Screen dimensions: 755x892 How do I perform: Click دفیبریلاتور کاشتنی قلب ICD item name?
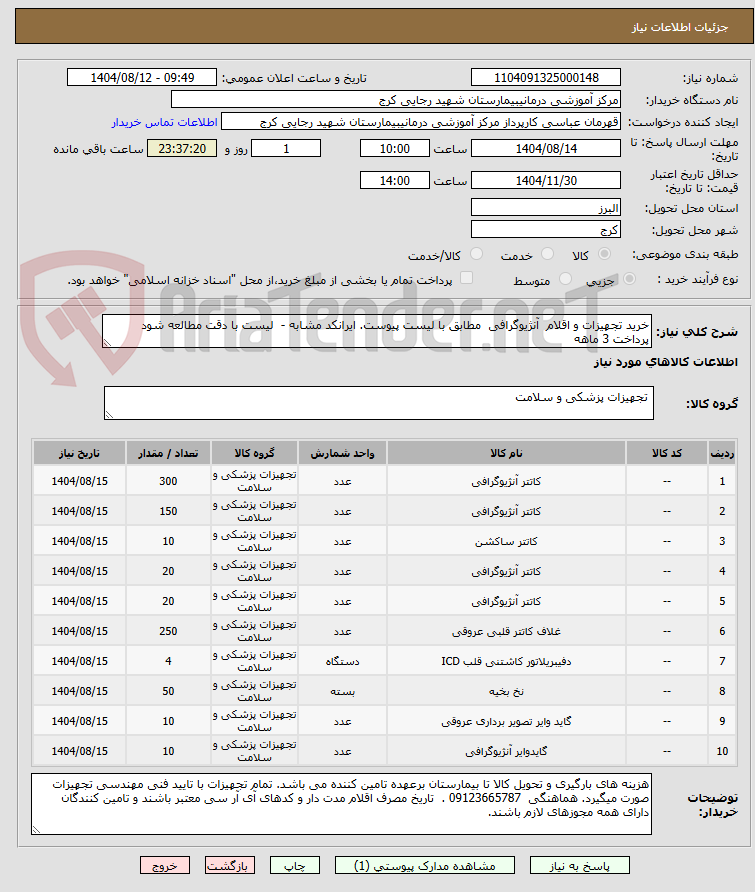pyautogui.click(x=506, y=661)
